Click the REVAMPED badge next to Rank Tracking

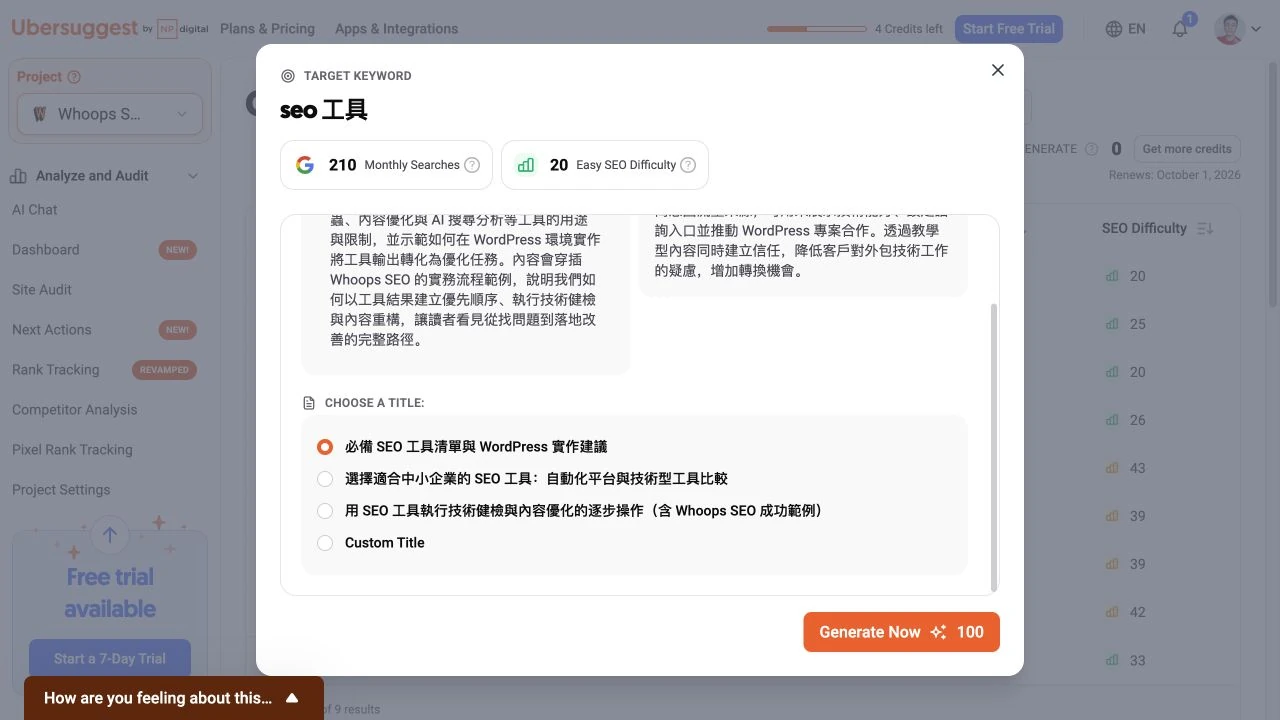[x=164, y=370]
